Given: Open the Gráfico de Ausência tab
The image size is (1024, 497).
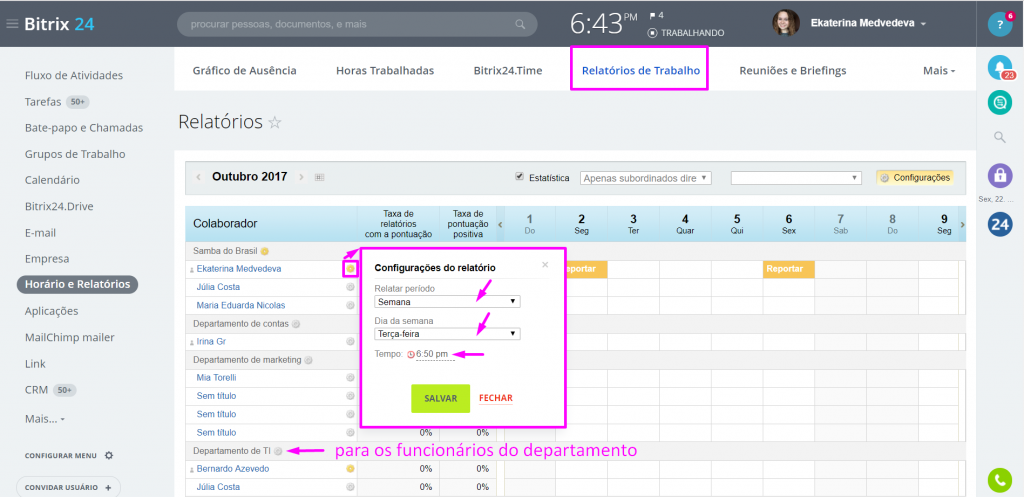Looking at the screenshot, I should tap(244, 71).
